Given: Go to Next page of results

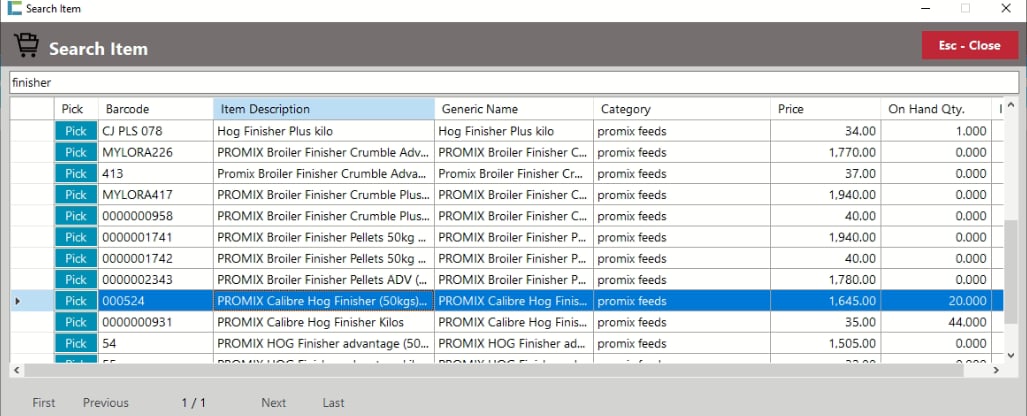Looking at the screenshot, I should (273, 403).
